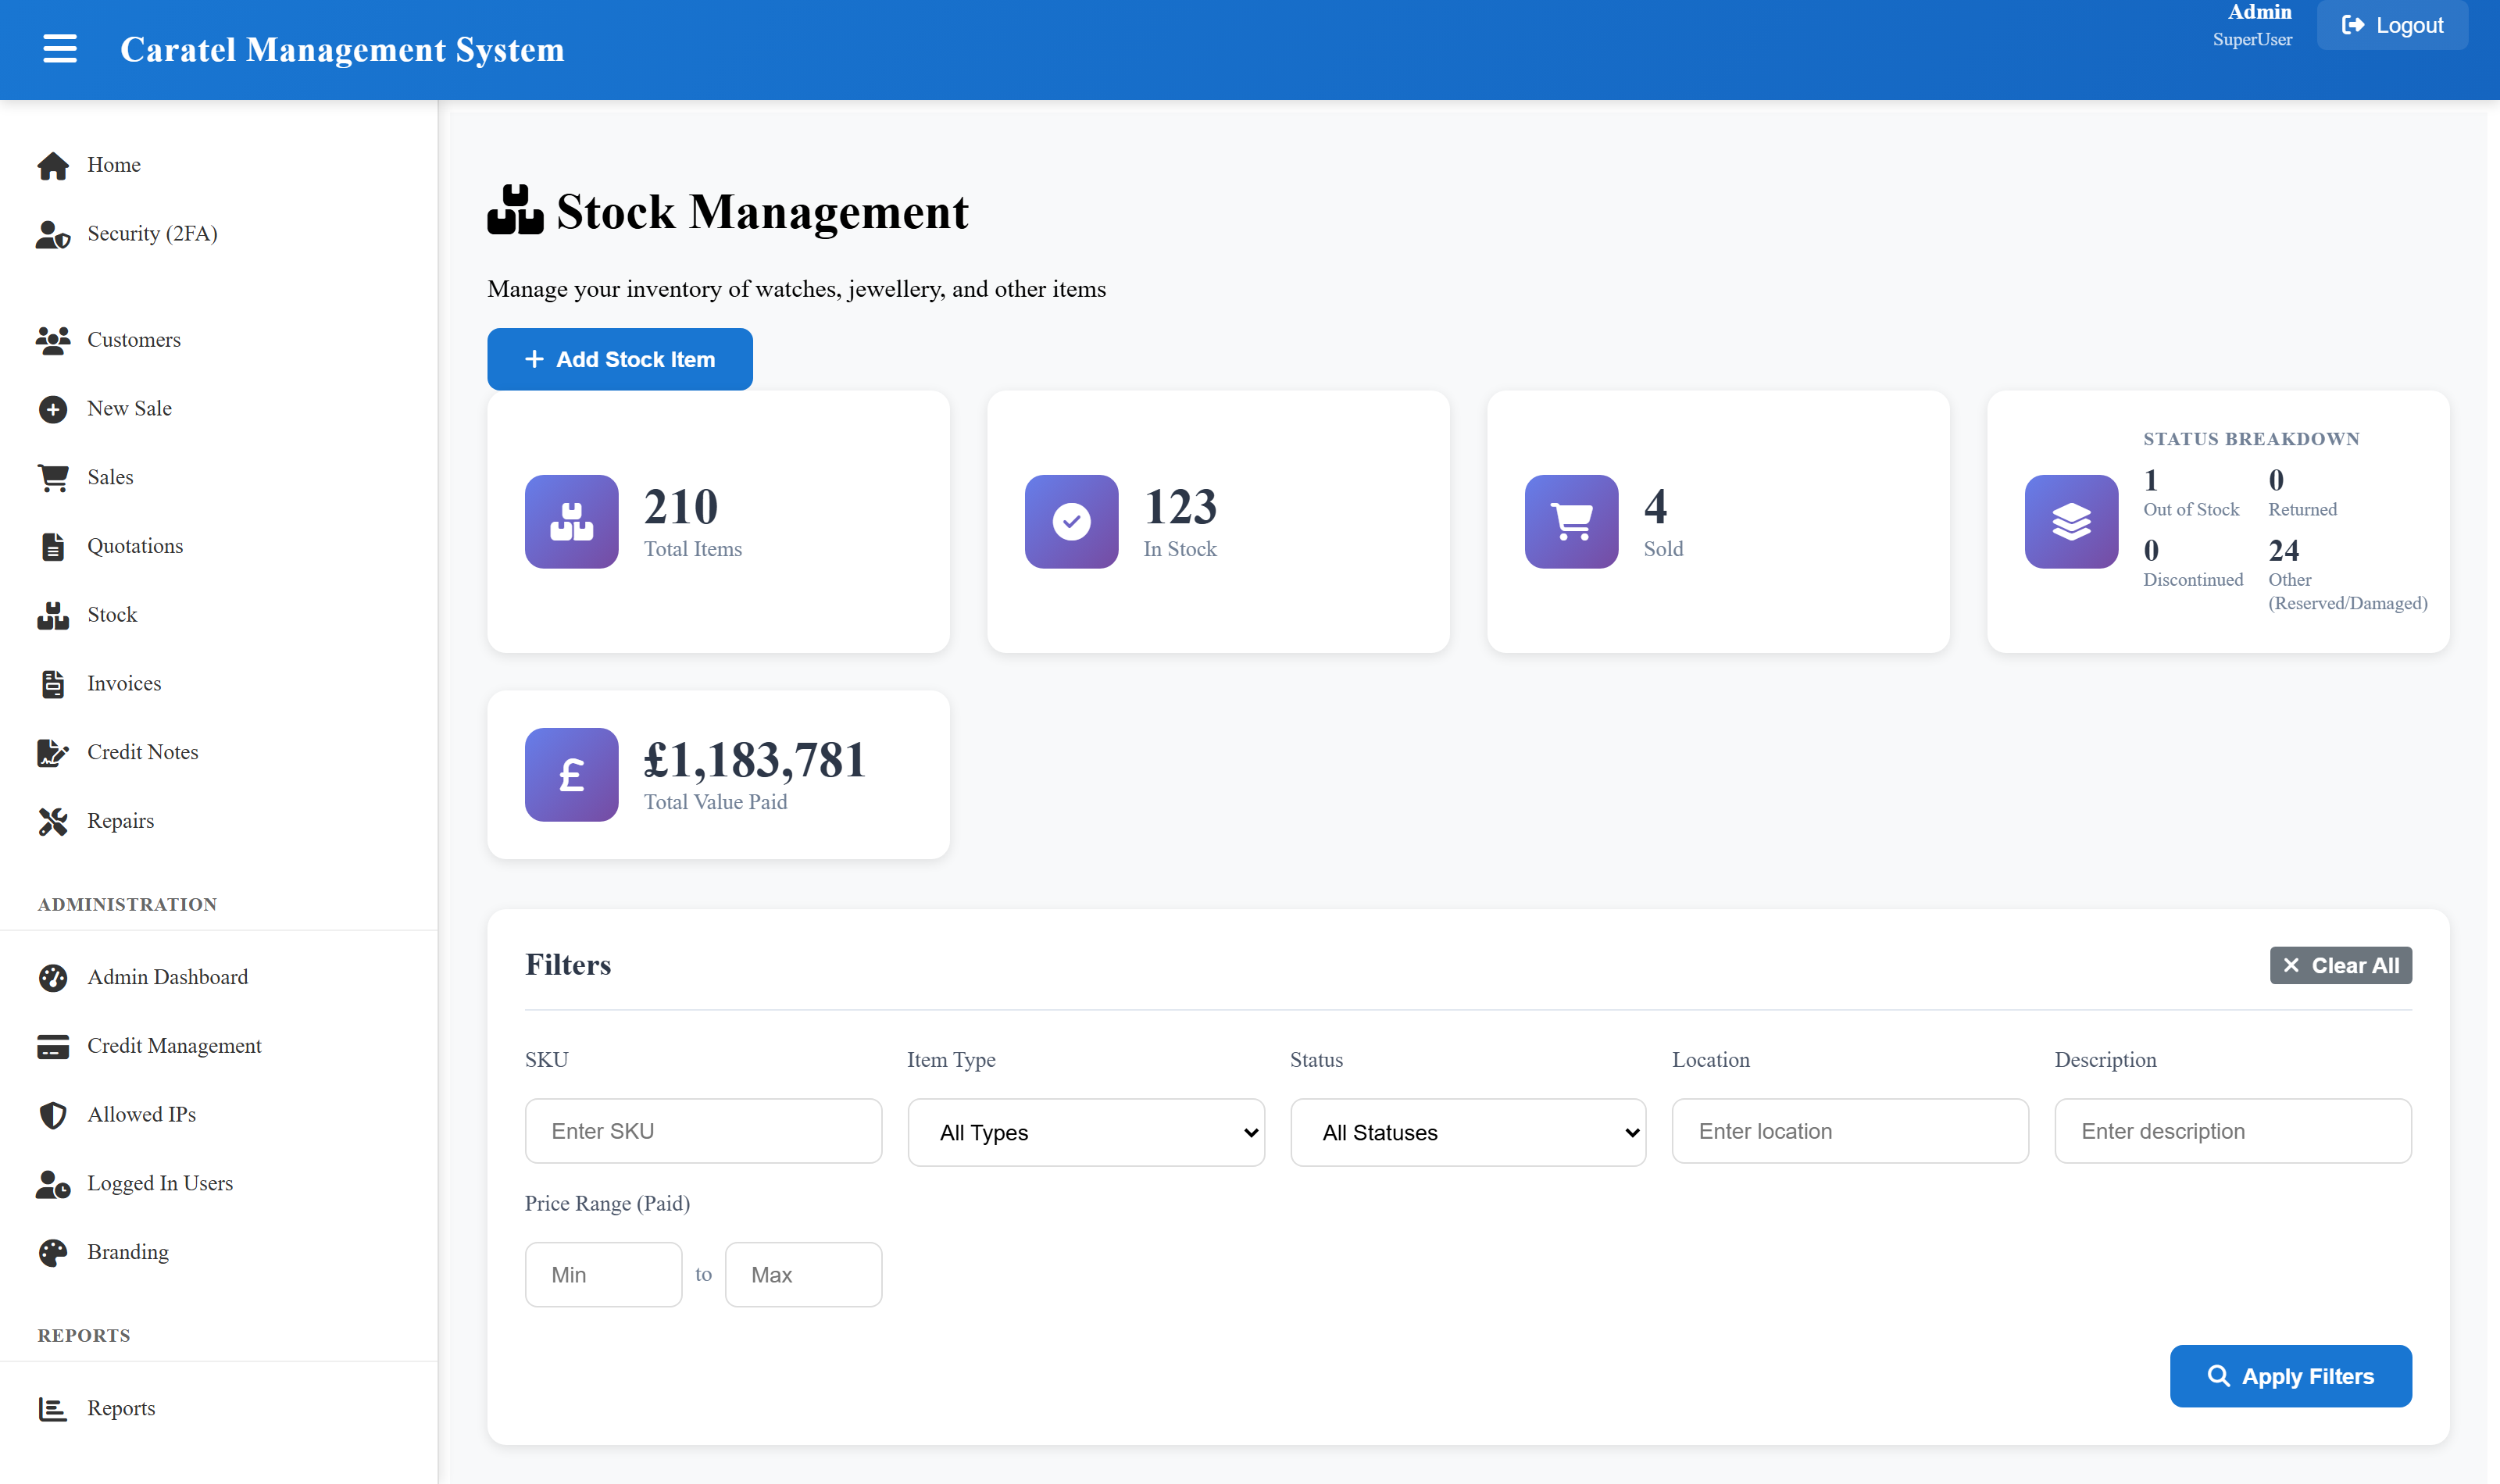Click the Stock boxes icon in sidebar
This screenshot has height=1484, width=2500.
tap(53, 615)
